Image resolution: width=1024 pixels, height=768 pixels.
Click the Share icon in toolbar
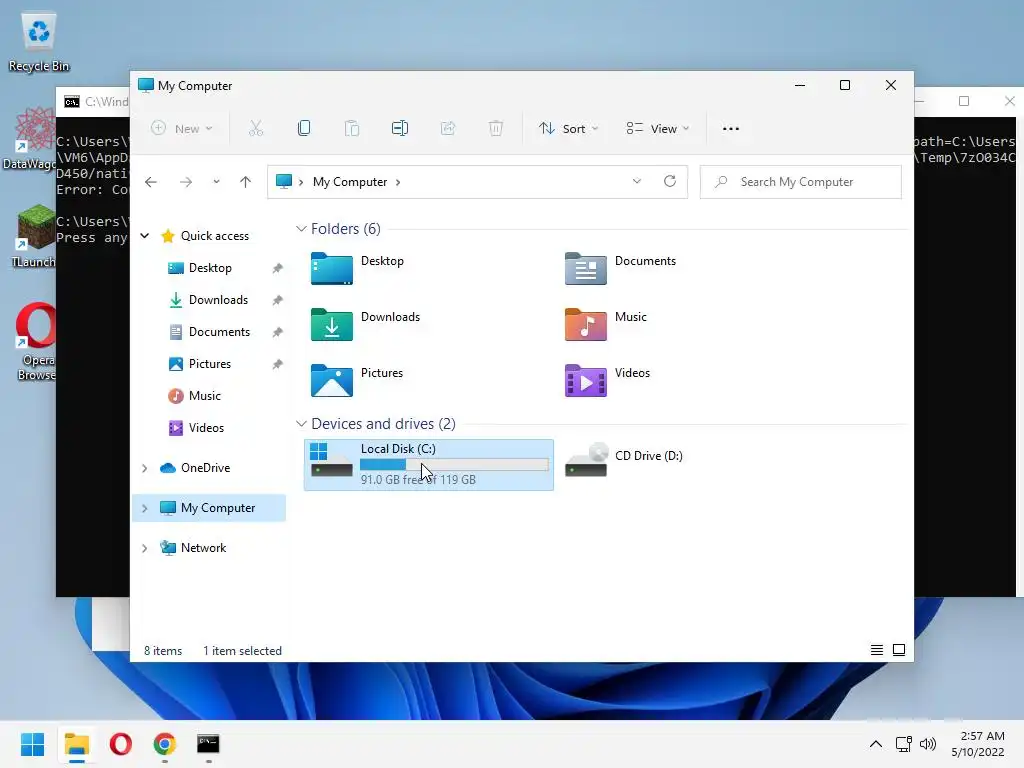[x=448, y=129]
